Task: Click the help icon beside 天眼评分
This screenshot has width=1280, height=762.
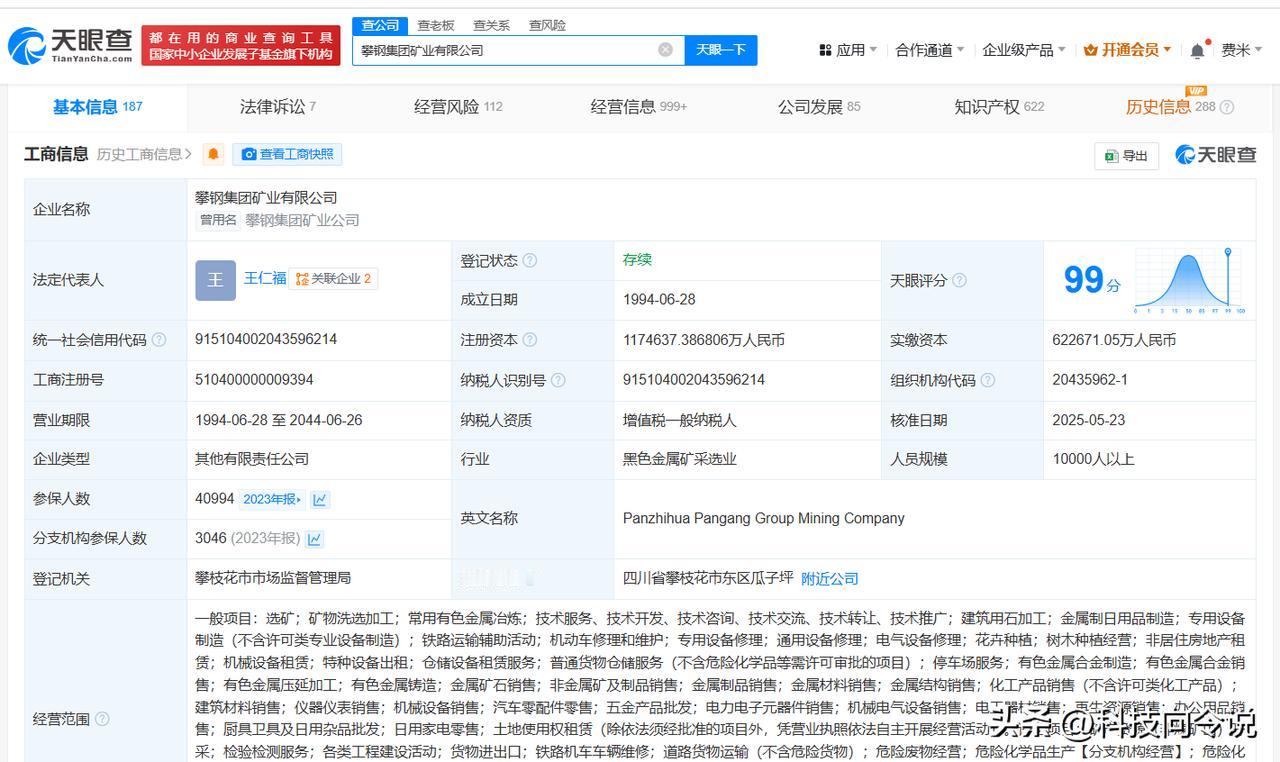Action: click(x=959, y=281)
